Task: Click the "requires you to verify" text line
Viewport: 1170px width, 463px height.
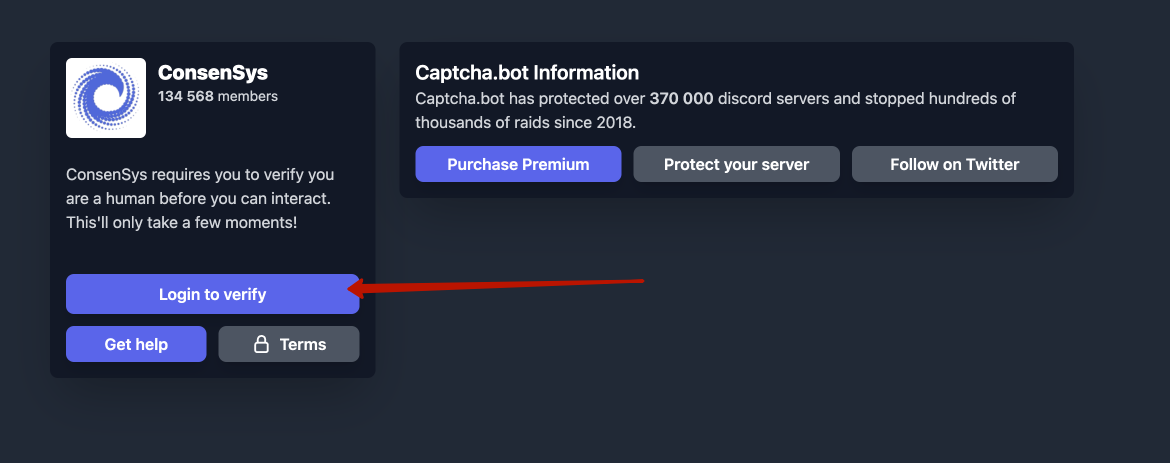Action: coord(200,174)
